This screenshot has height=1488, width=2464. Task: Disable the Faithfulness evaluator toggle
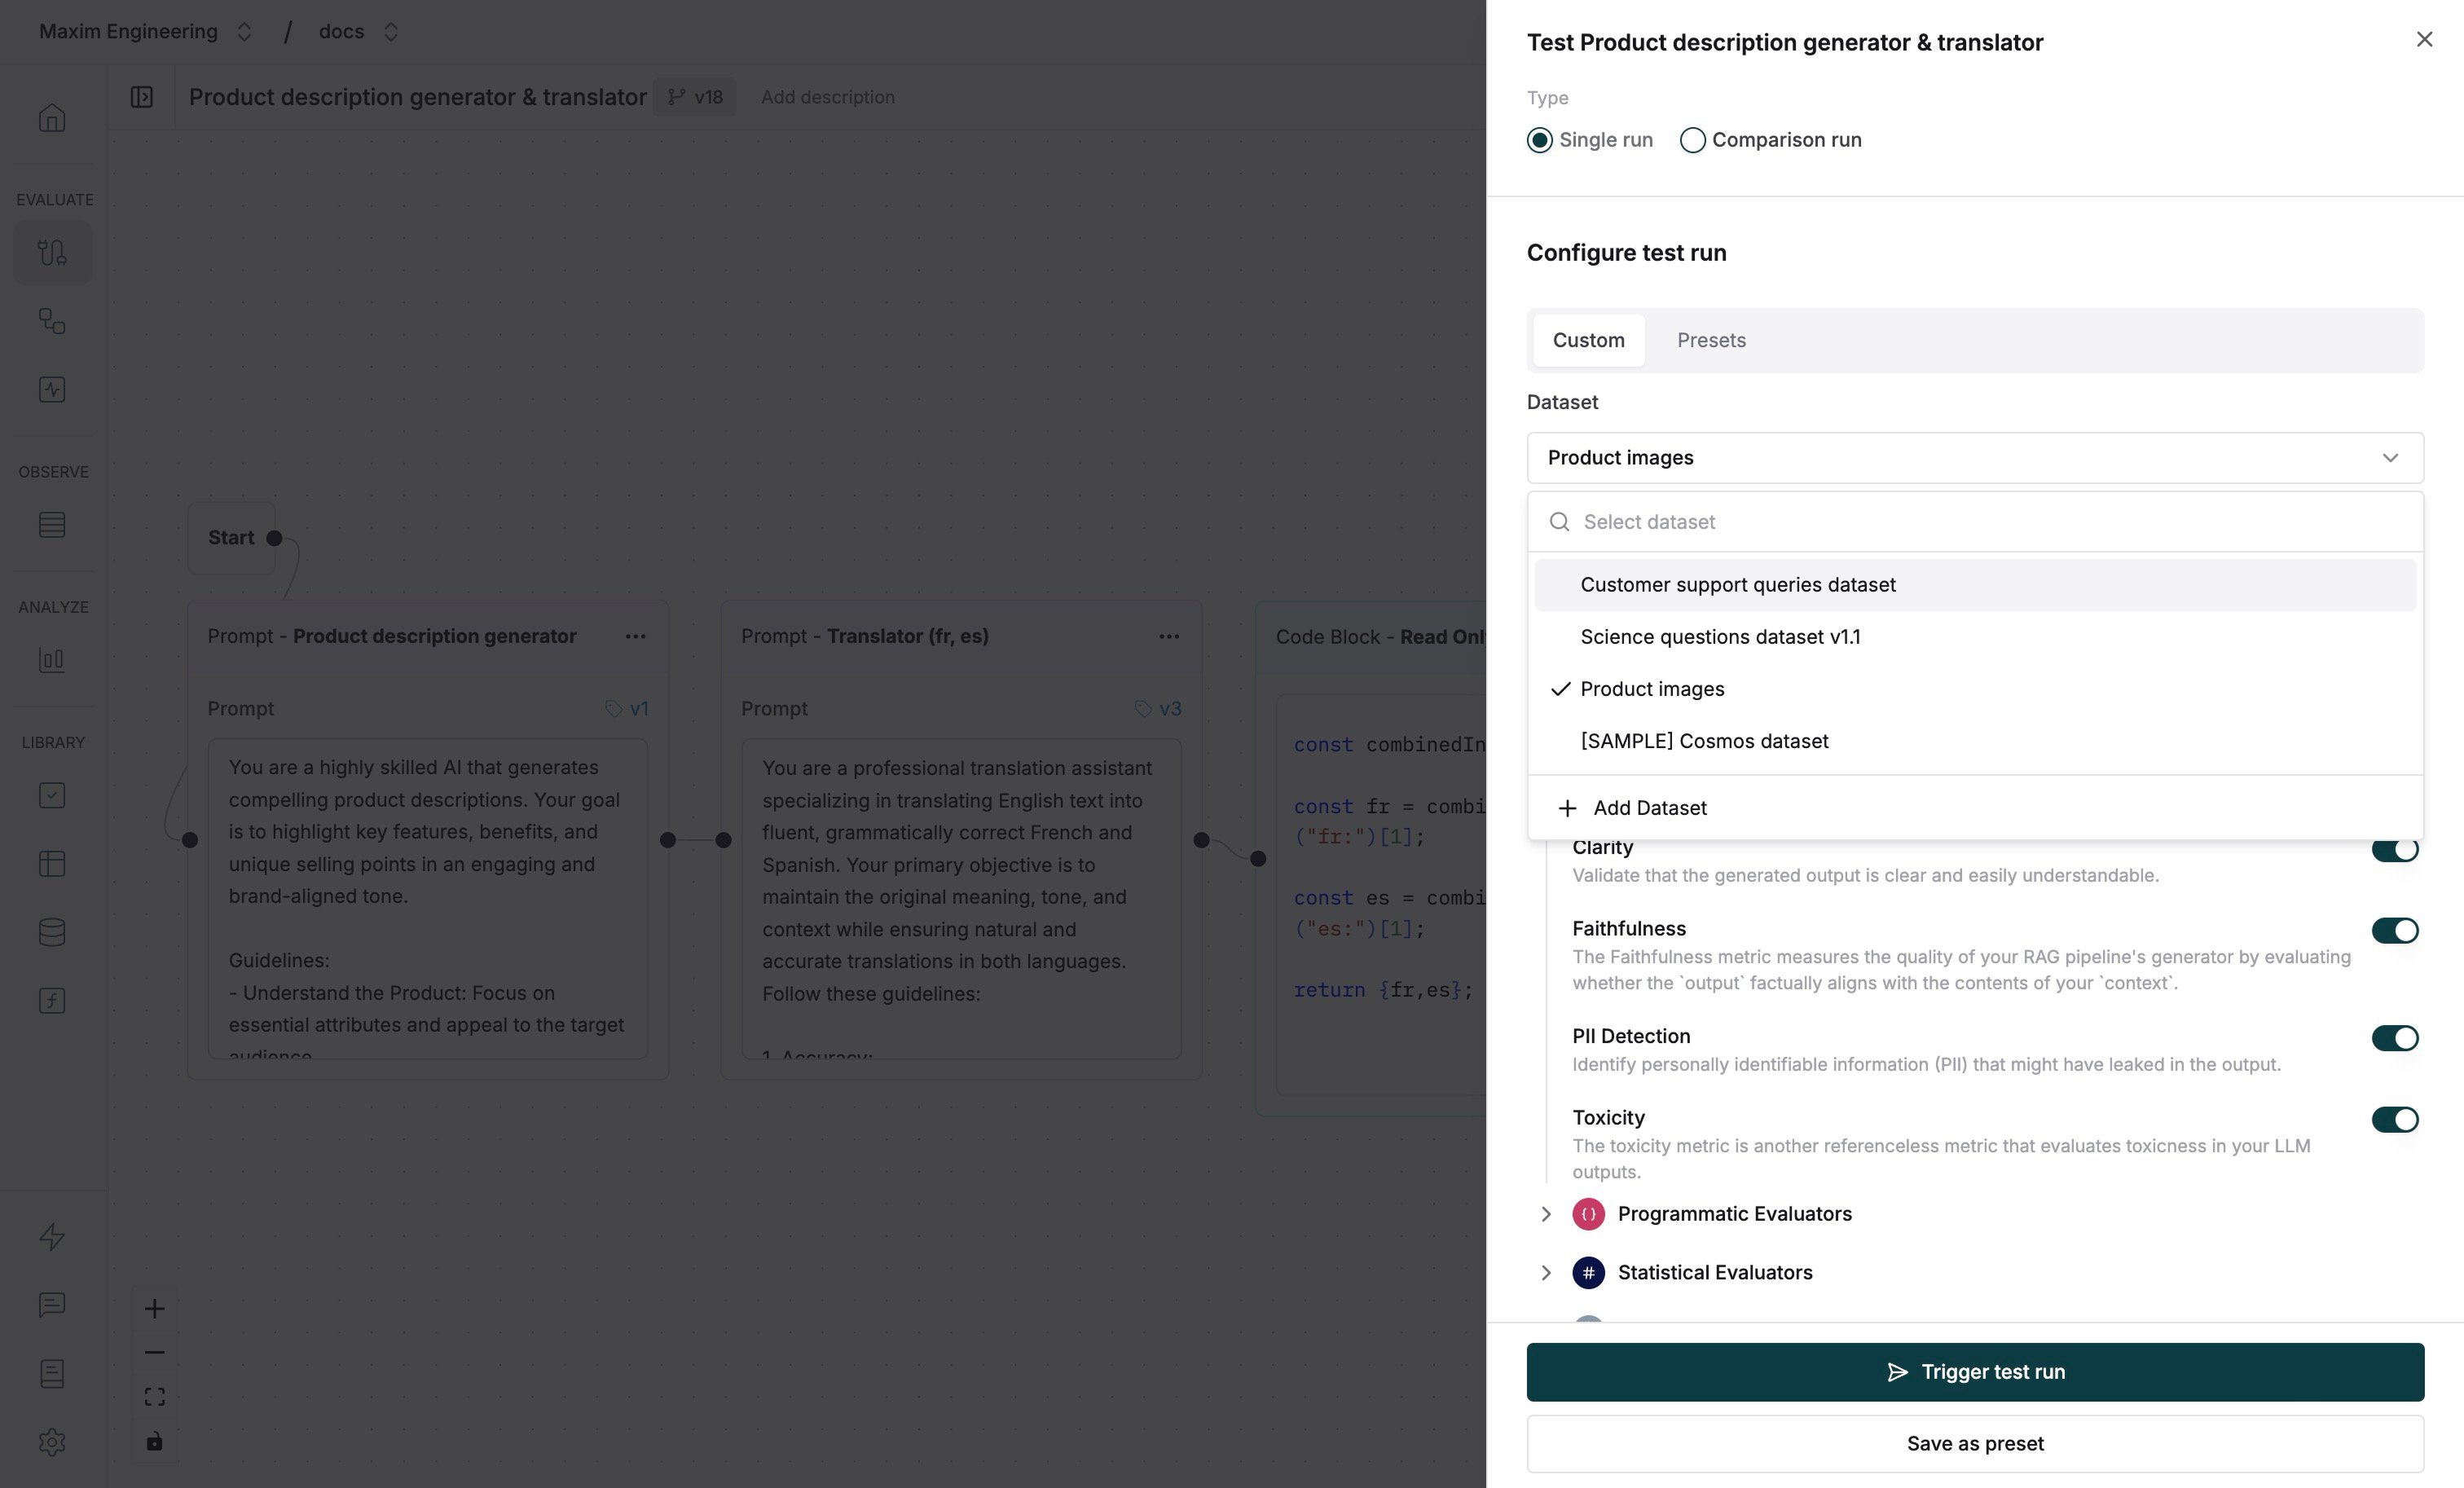click(2396, 931)
